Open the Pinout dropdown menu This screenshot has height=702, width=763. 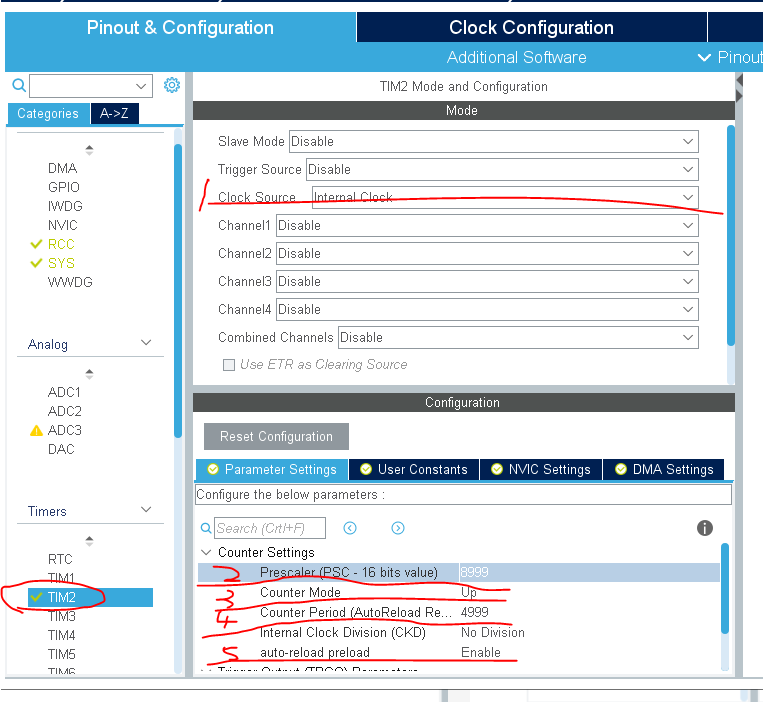(x=732, y=57)
